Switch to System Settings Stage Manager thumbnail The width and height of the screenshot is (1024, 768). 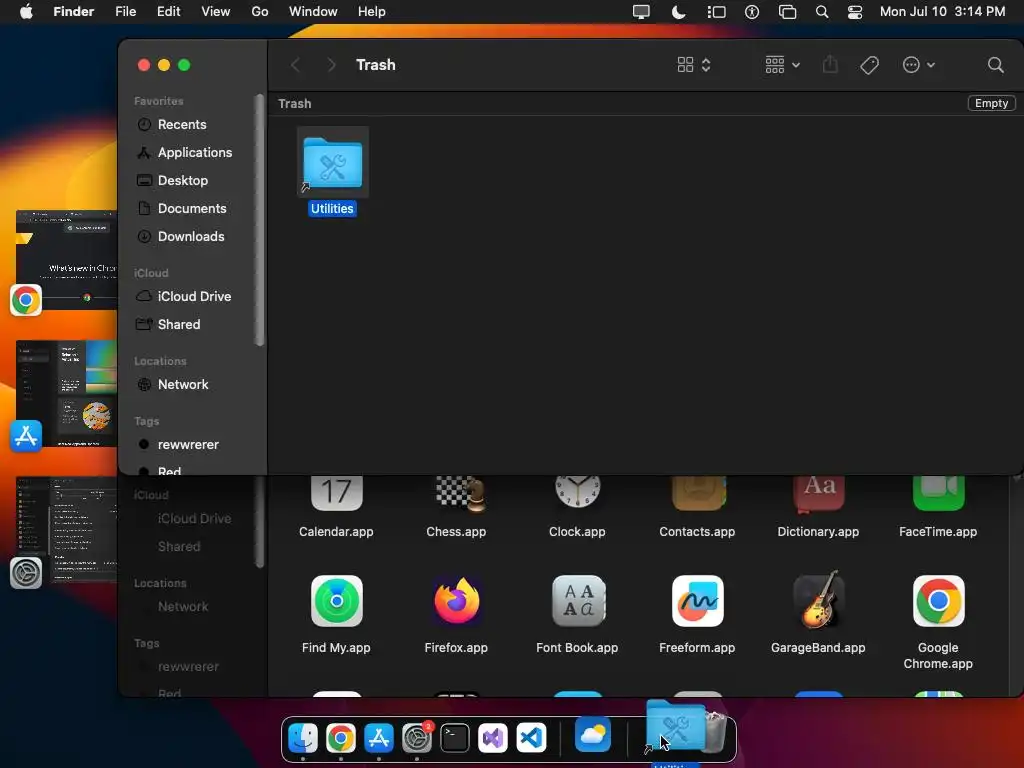coord(65,530)
